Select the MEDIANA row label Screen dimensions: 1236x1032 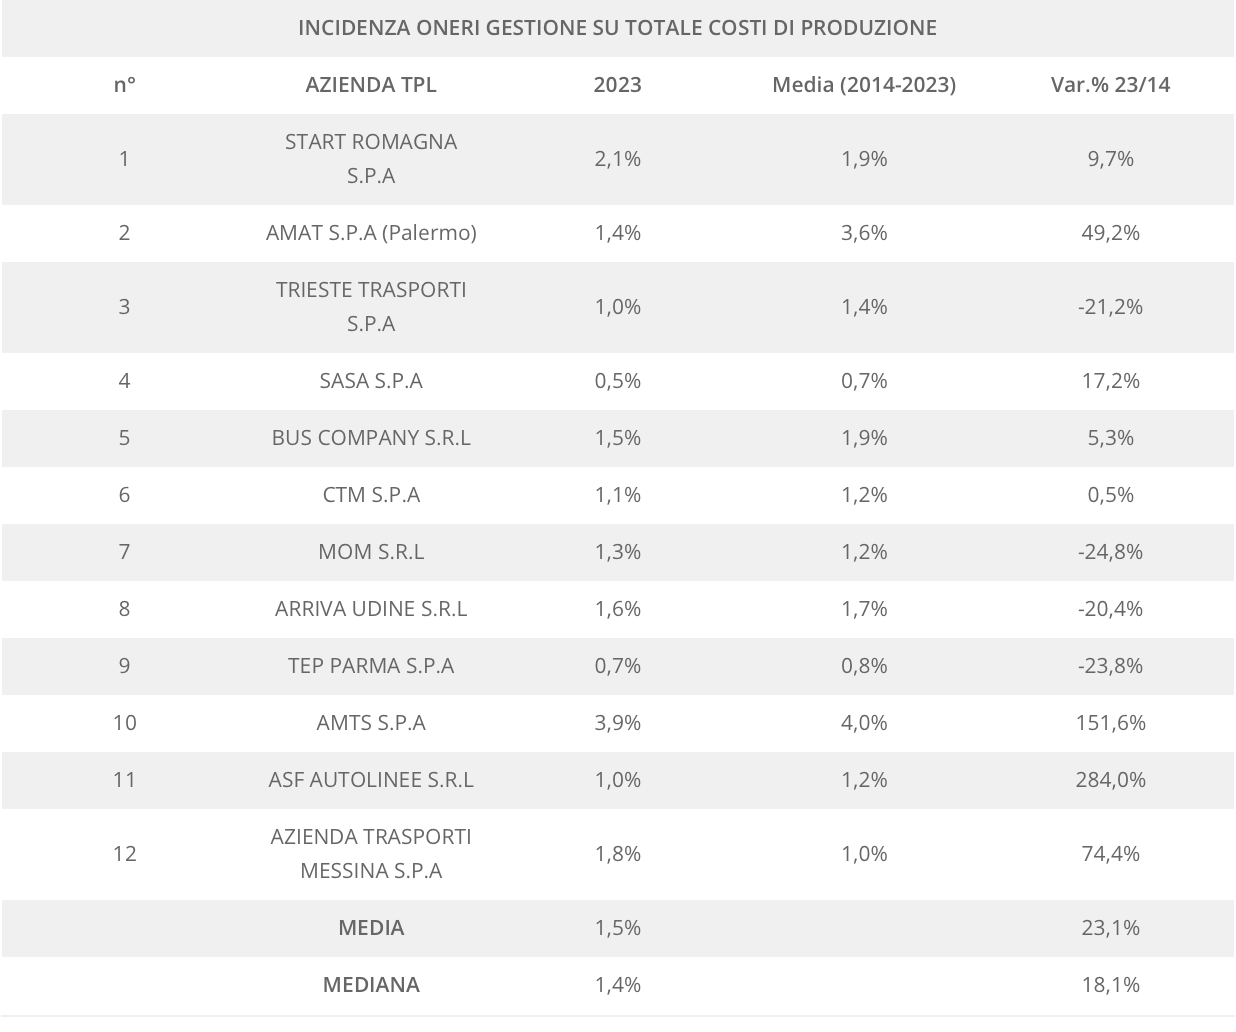371,984
